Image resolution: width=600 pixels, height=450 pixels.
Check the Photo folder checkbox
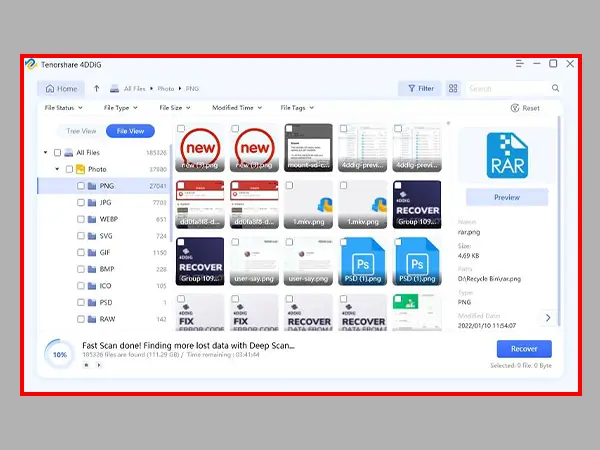coord(69,169)
